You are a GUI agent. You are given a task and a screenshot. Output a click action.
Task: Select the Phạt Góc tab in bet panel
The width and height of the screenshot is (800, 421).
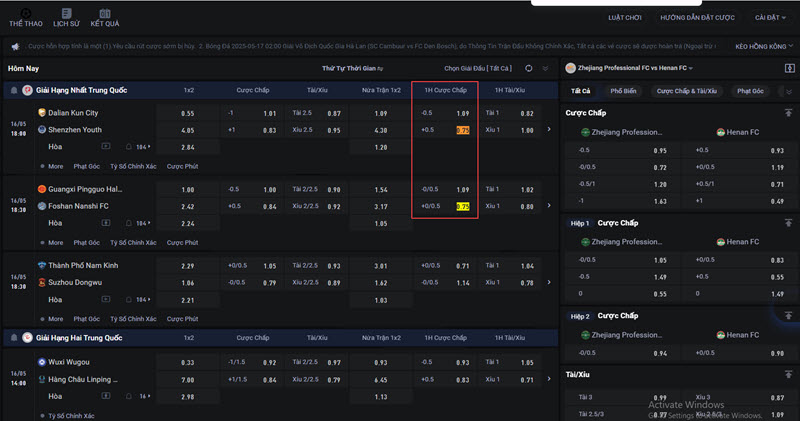click(750, 91)
